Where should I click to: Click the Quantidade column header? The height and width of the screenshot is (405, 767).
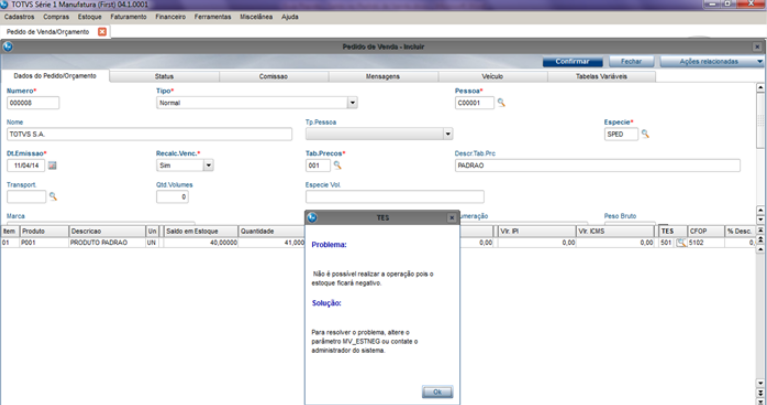(271, 231)
